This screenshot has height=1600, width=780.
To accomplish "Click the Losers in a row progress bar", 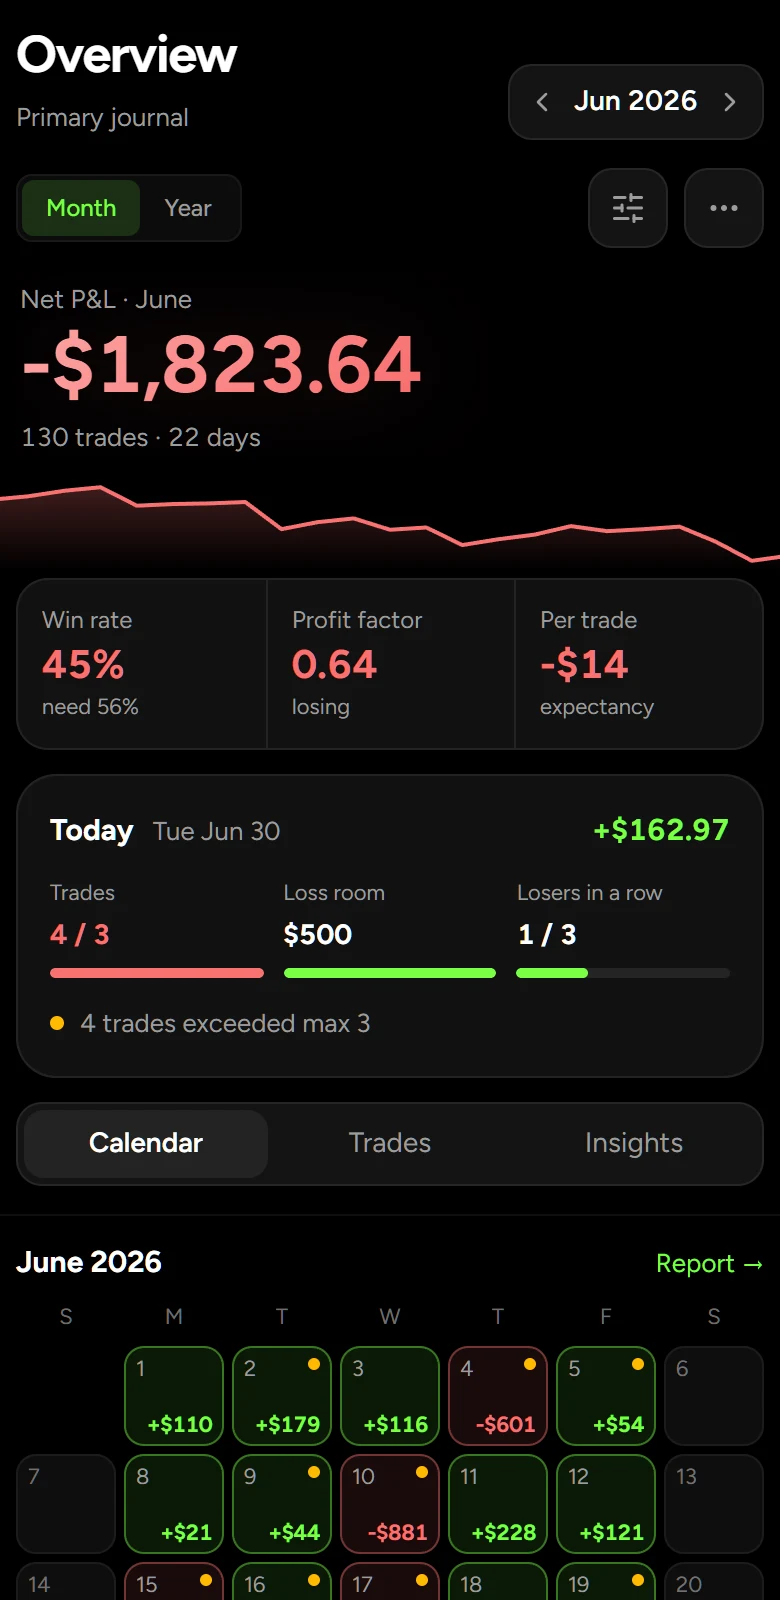I will click(623, 973).
